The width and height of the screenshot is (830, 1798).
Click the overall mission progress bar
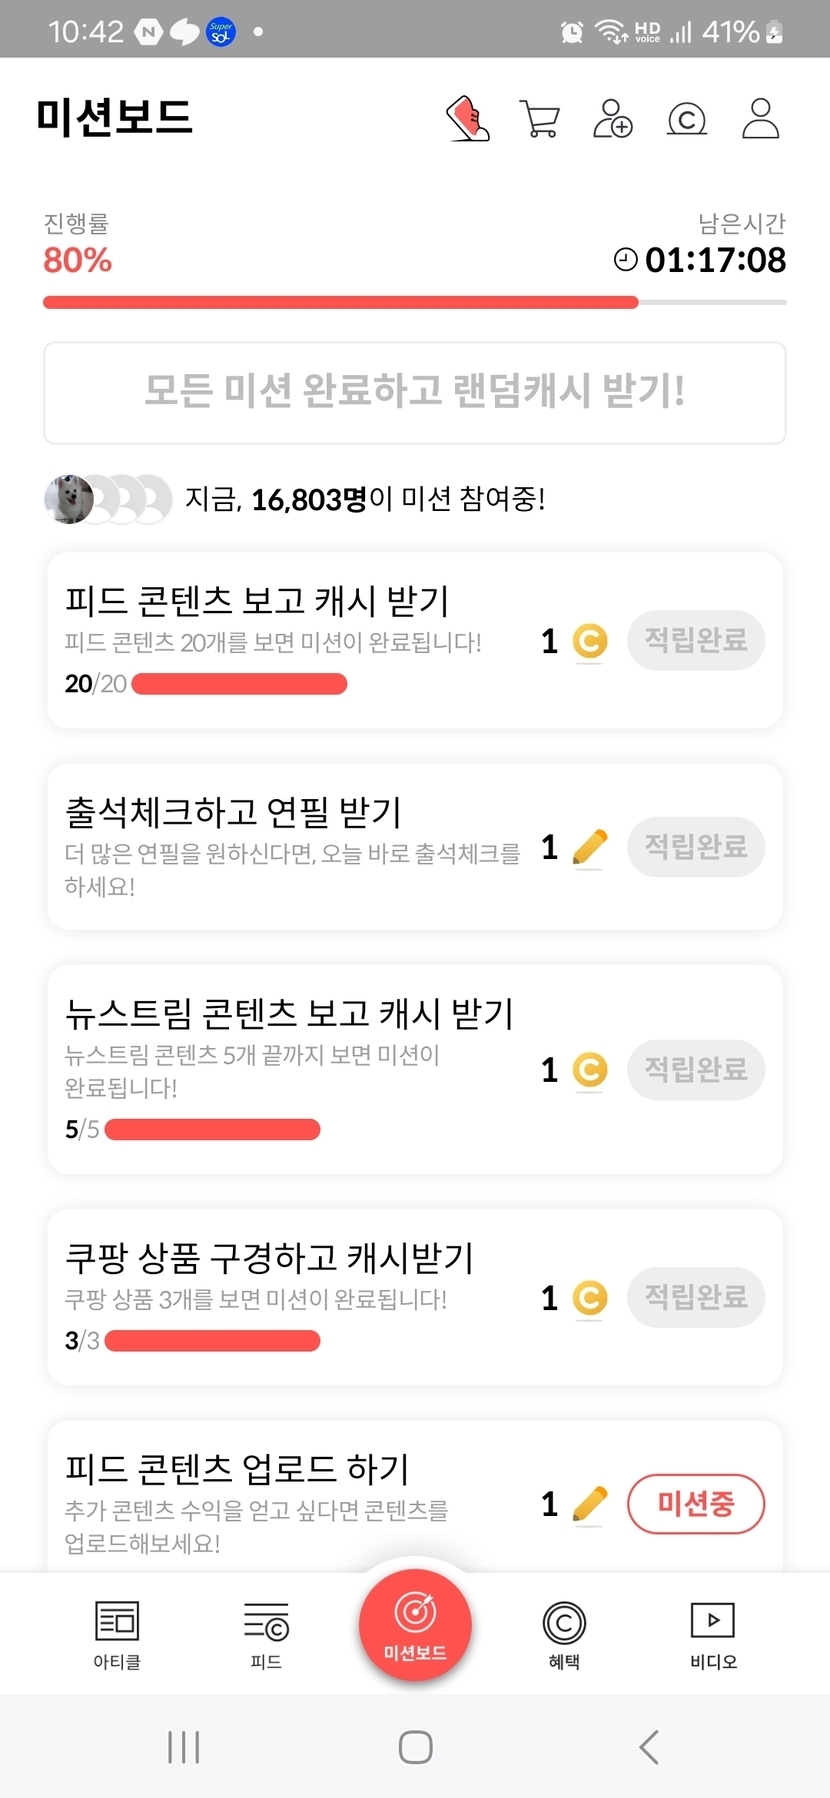(415, 302)
